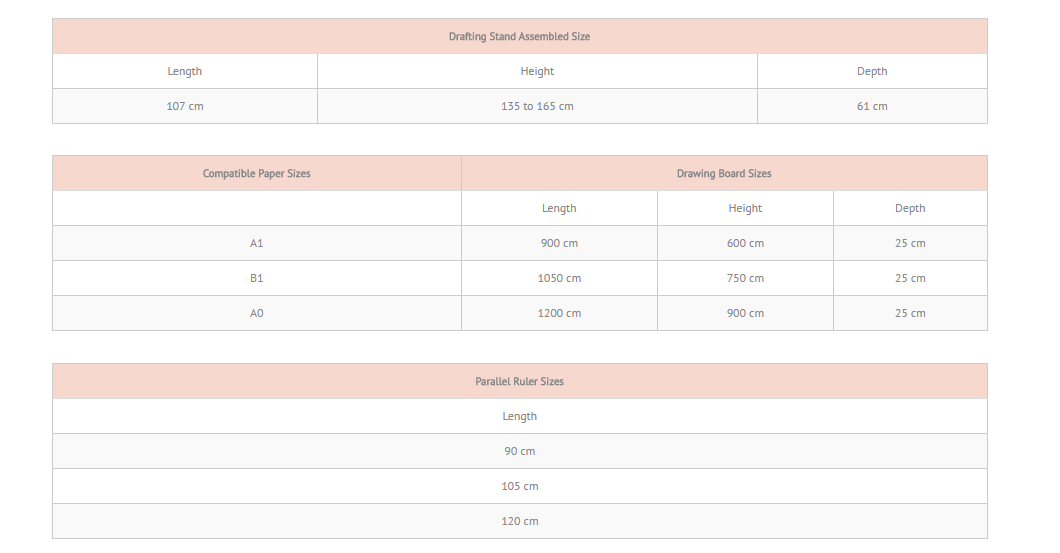Select the 600 cm height cell
The image size is (1060, 553).
[745, 243]
